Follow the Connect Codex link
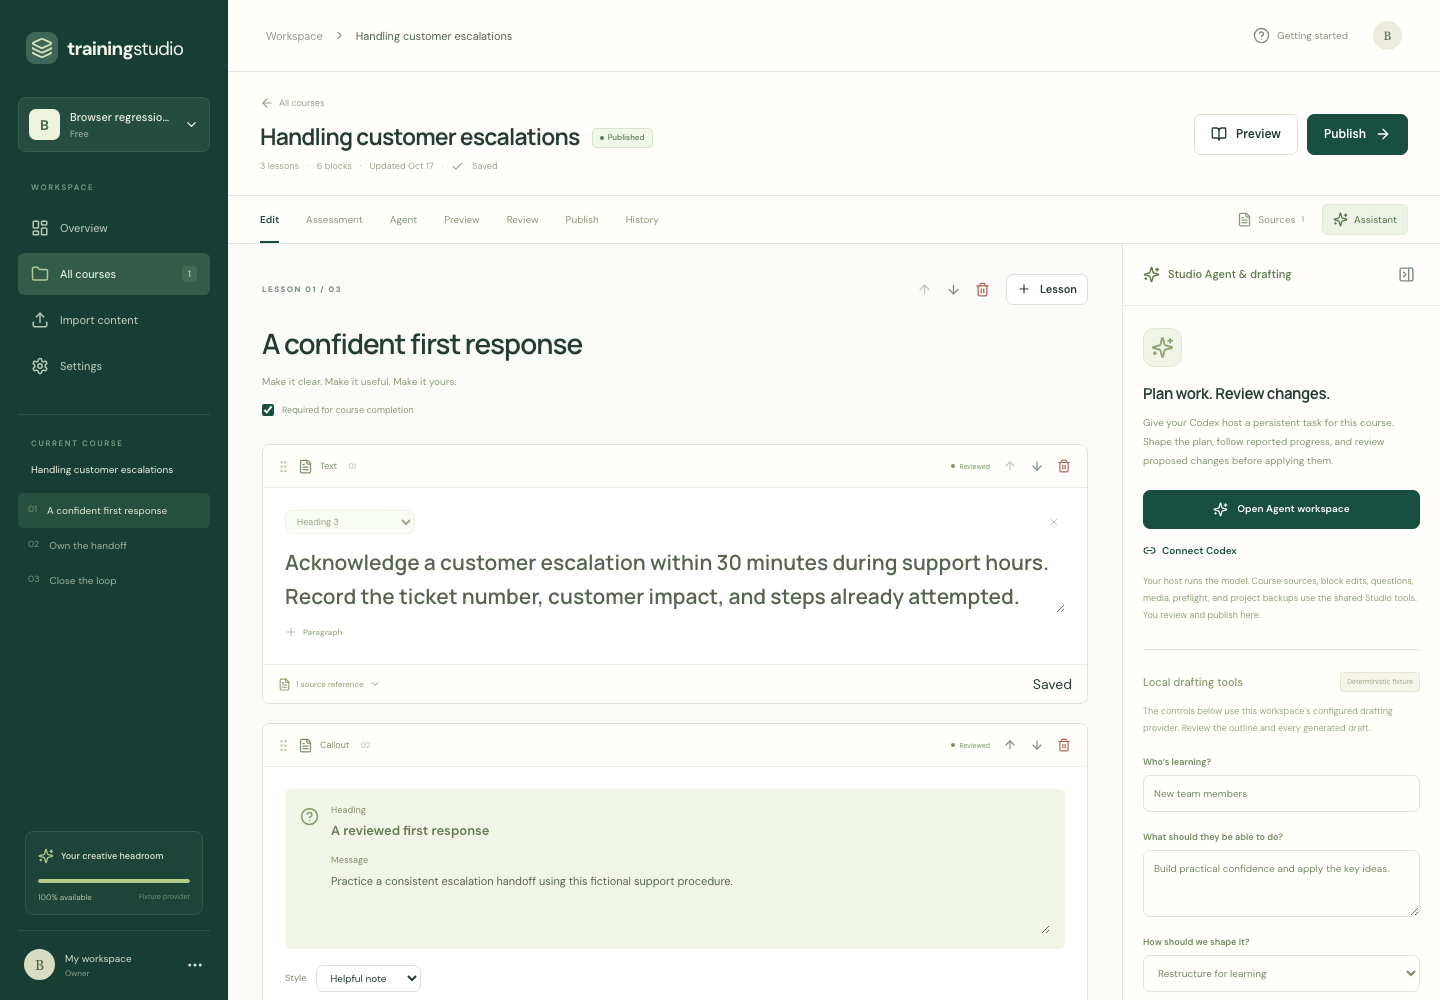 pyautogui.click(x=1190, y=551)
